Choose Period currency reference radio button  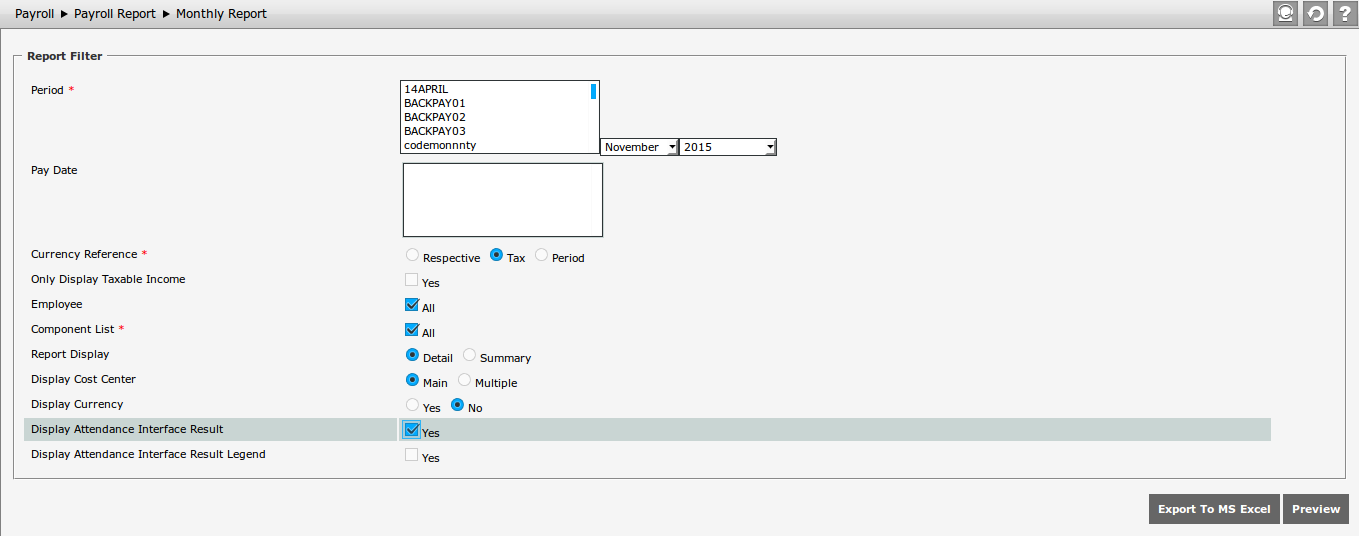point(541,255)
